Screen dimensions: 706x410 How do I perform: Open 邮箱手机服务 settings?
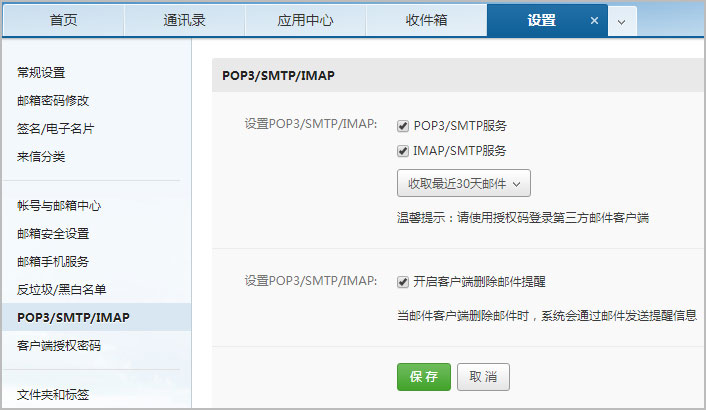tap(53, 261)
